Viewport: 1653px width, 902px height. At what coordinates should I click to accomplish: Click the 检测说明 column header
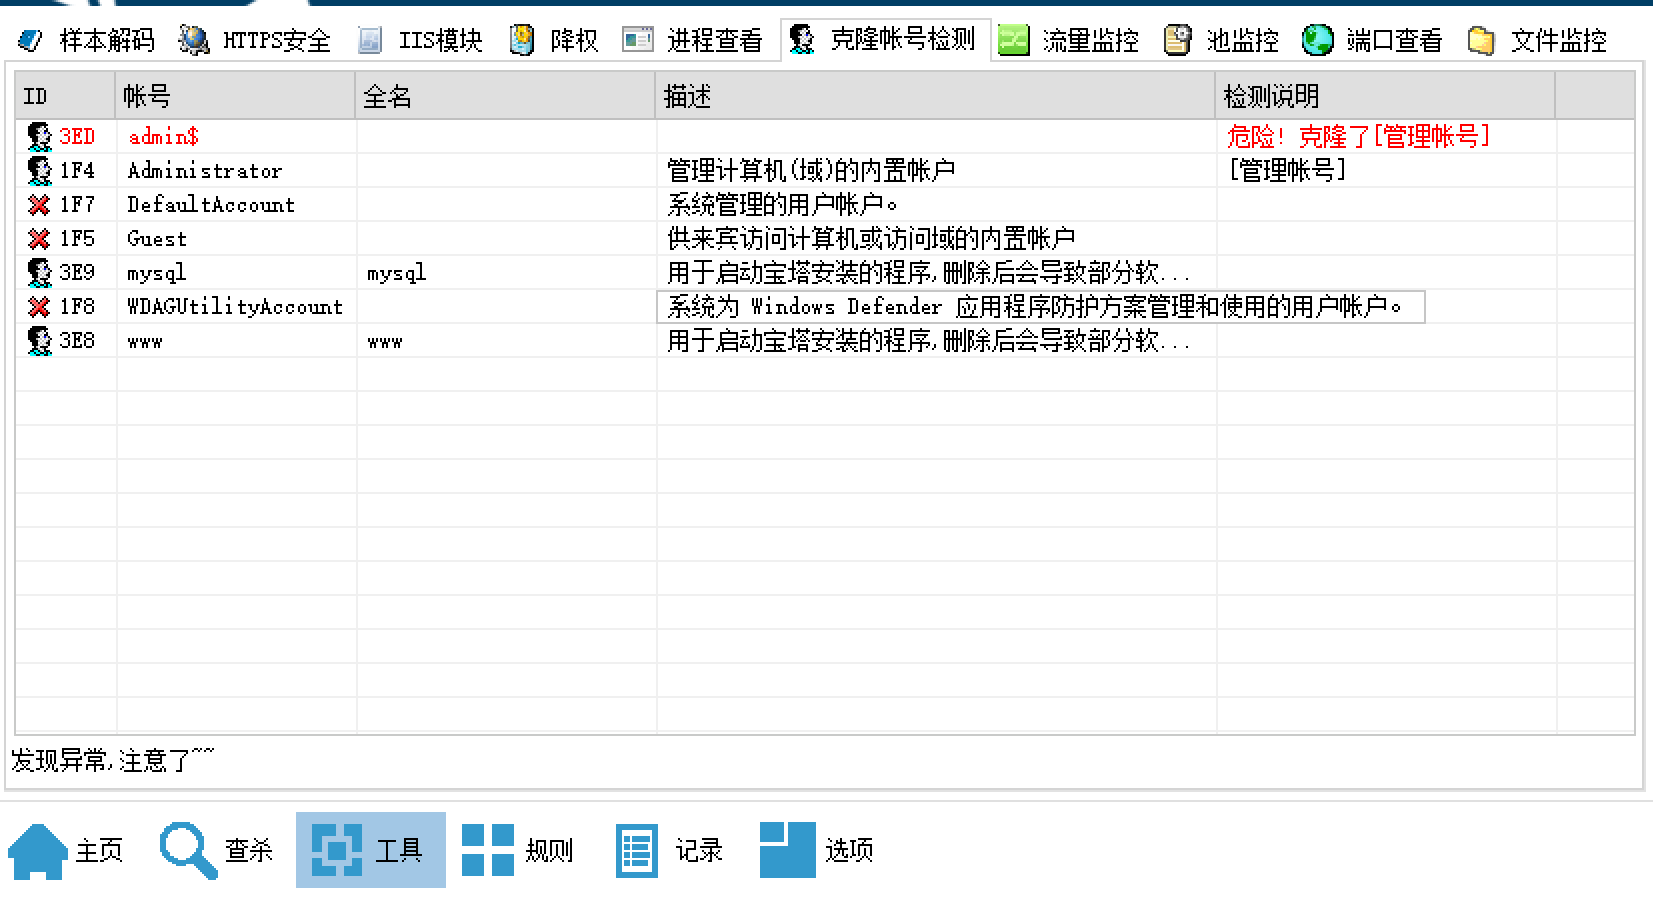[1384, 96]
